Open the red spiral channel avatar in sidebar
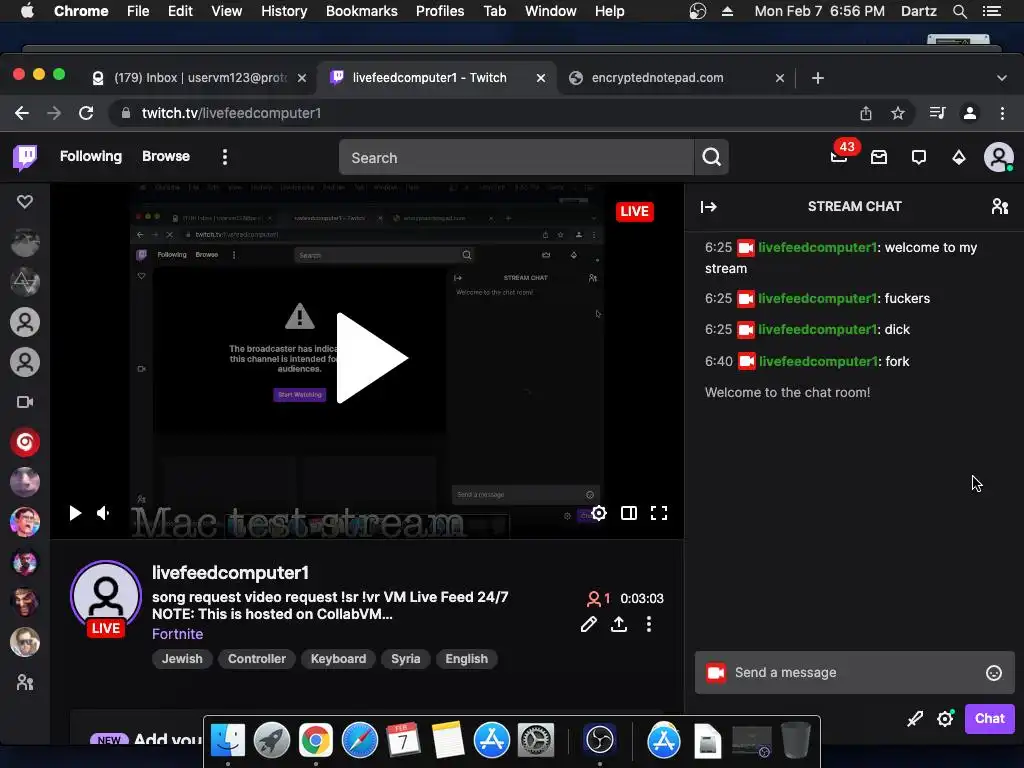 25,442
